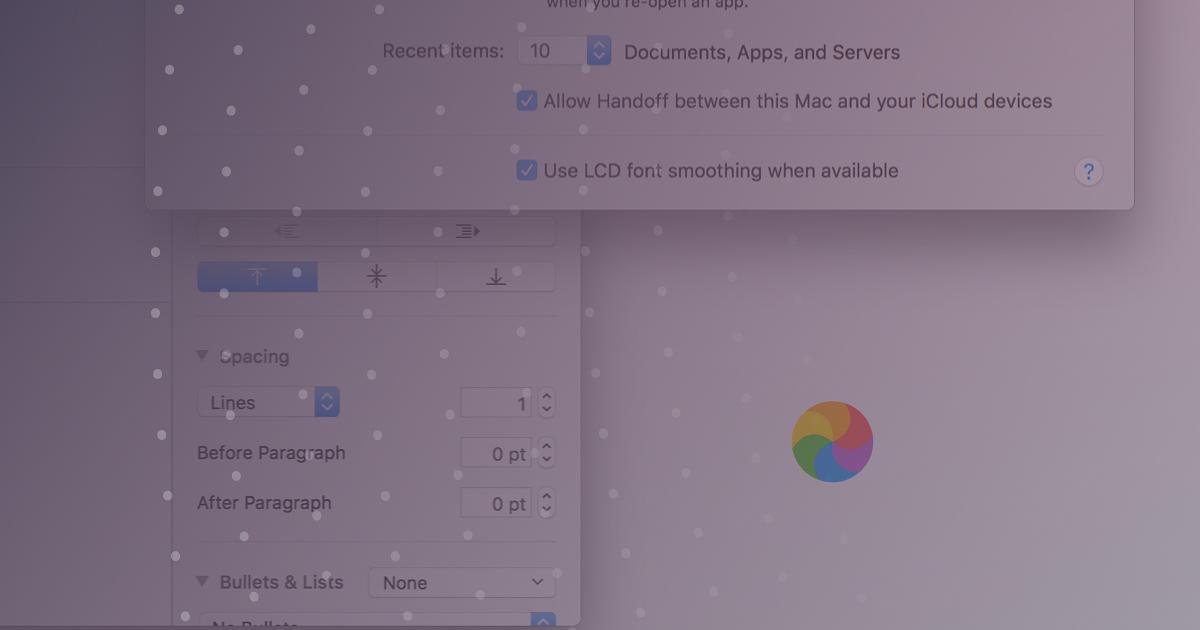
Task: Click the Before Paragraph stepper arrows
Action: [546, 452]
